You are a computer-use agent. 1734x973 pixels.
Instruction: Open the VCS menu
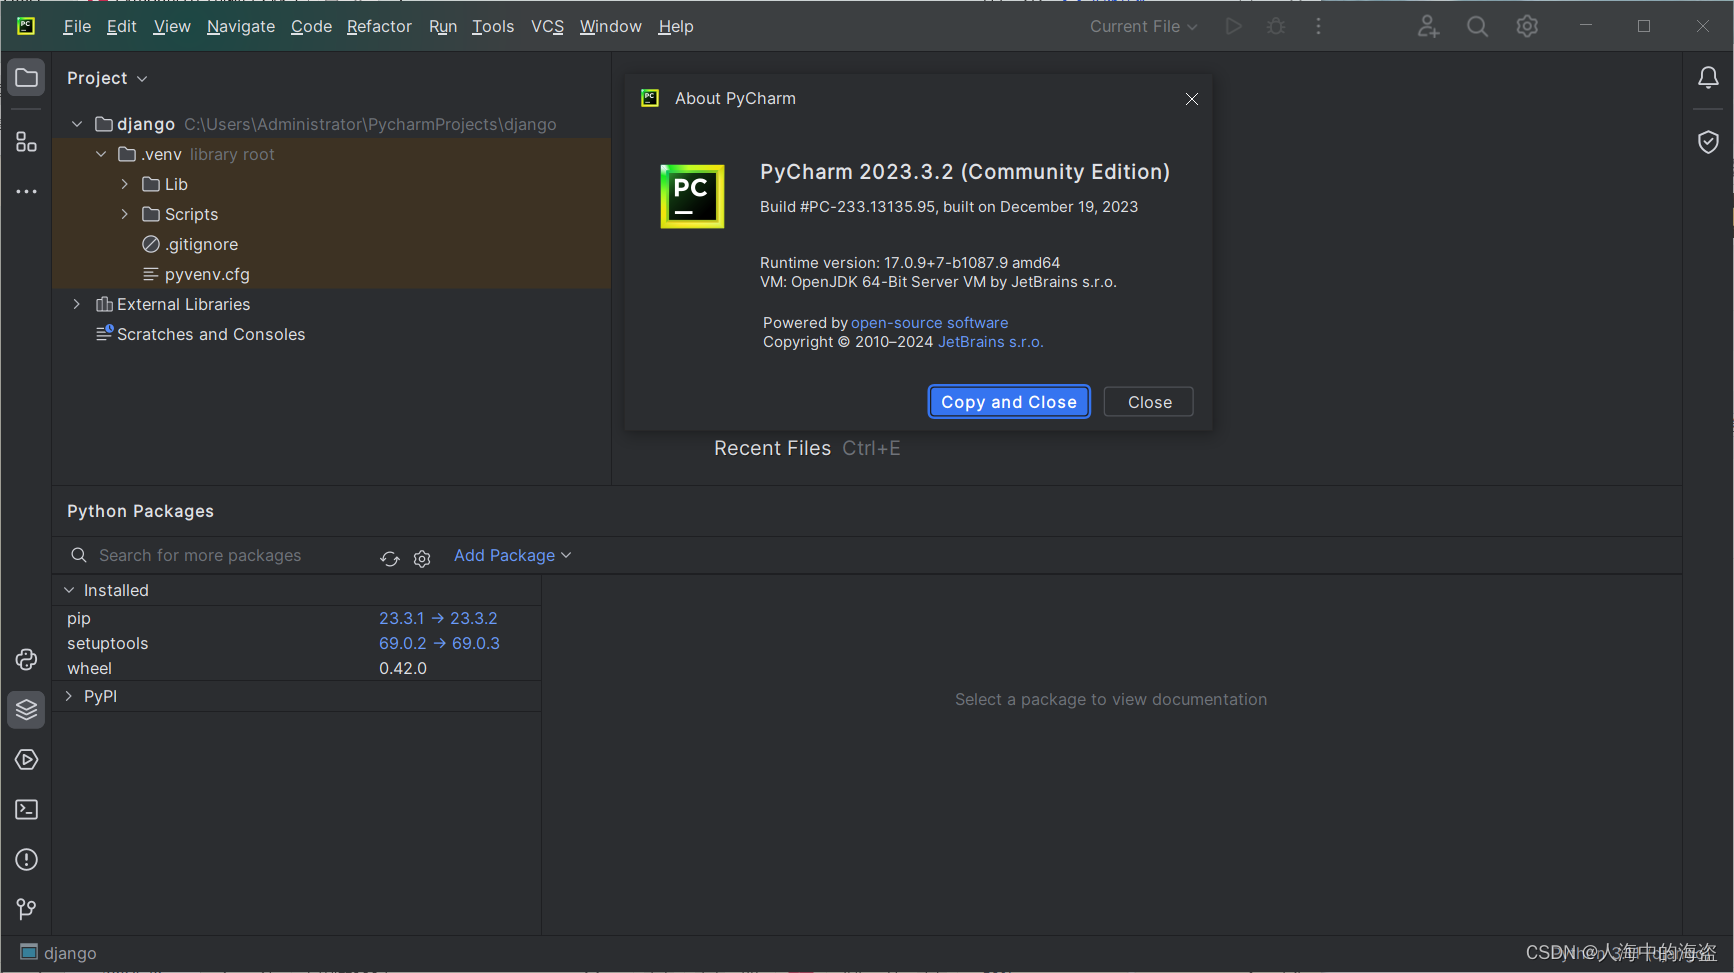[x=547, y=26]
